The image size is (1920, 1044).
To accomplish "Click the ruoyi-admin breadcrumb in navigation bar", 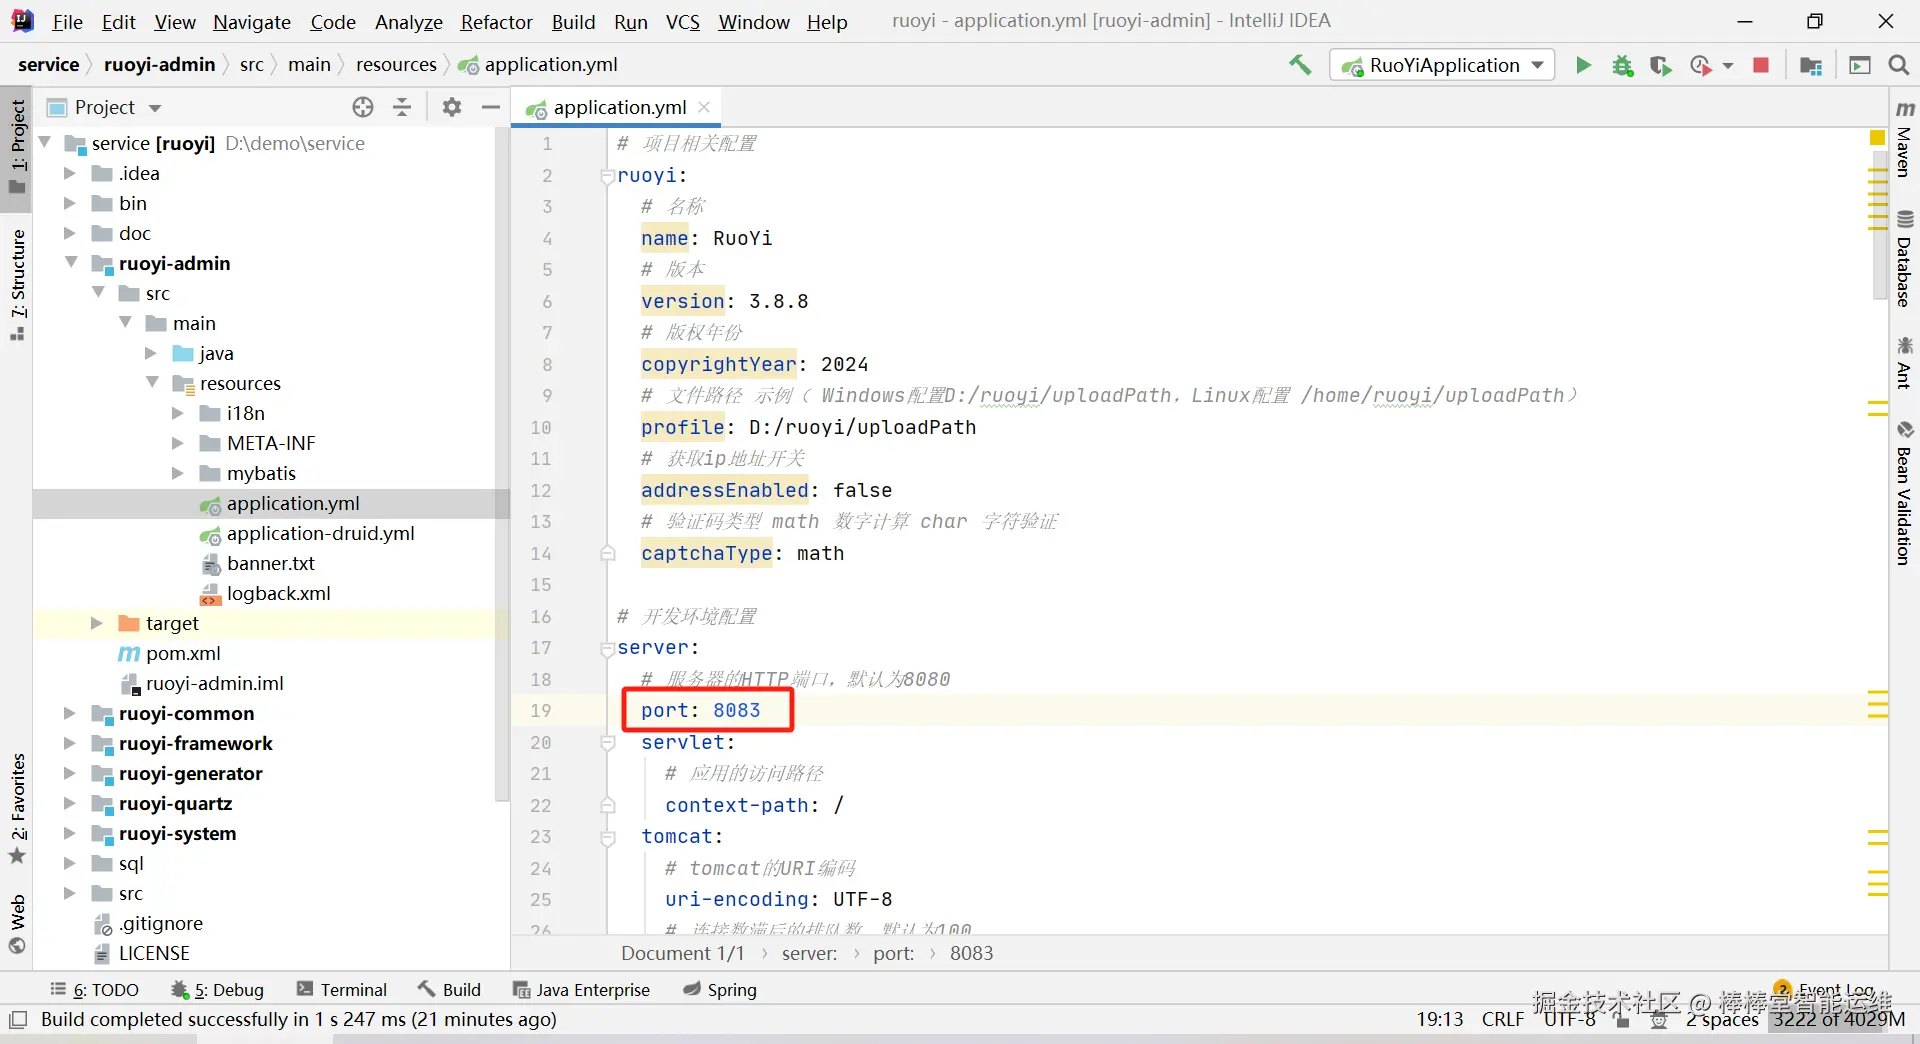I will click(160, 65).
